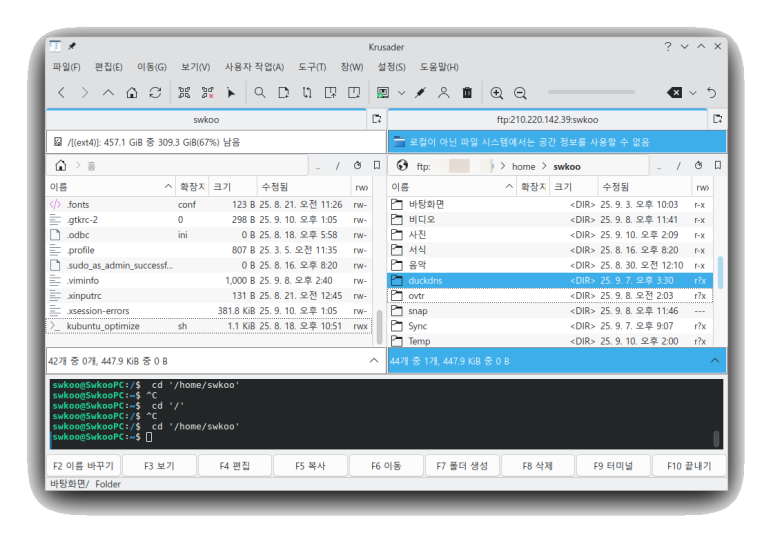Open file search with the magnifier icon
This screenshot has height=544, width=773.
pyautogui.click(x=260, y=93)
